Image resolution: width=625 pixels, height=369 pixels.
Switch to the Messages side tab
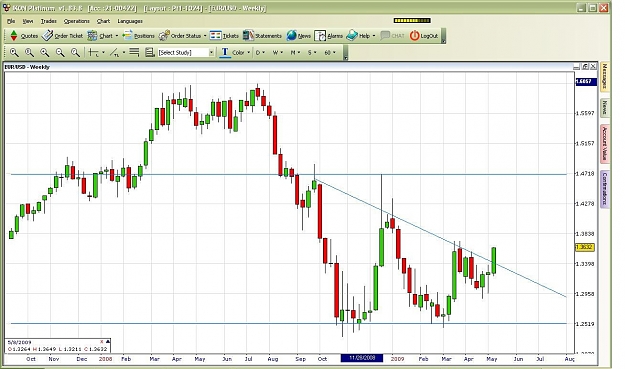click(x=605, y=77)
